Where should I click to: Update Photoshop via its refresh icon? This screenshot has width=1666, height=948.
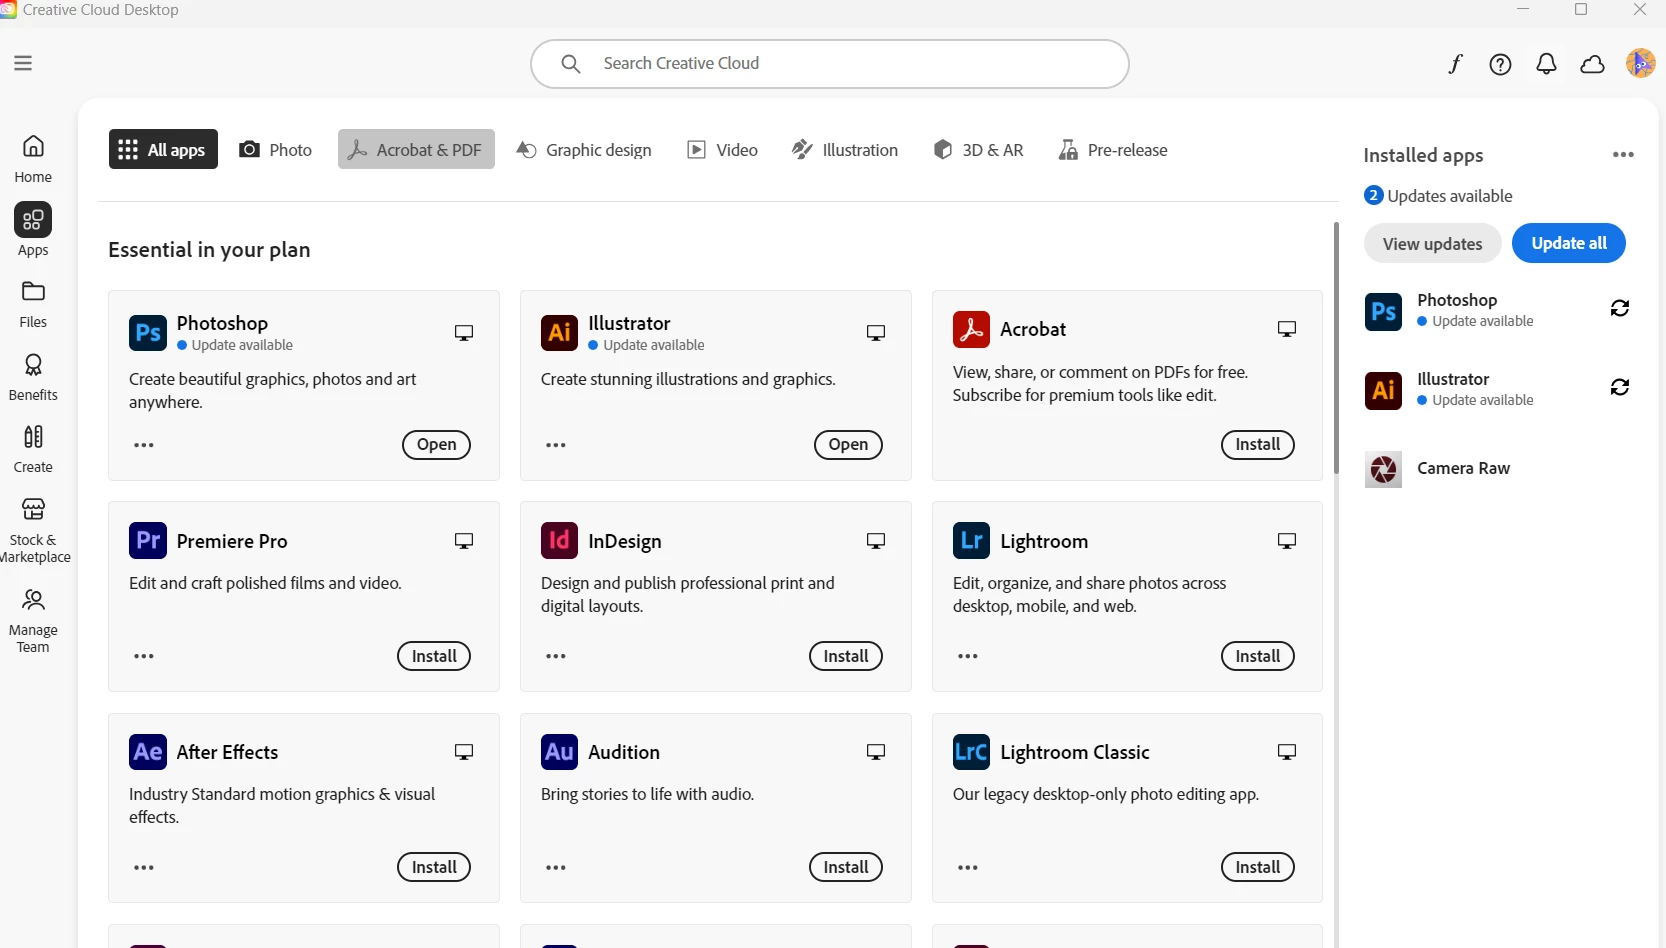click(x=1620, y=308)
